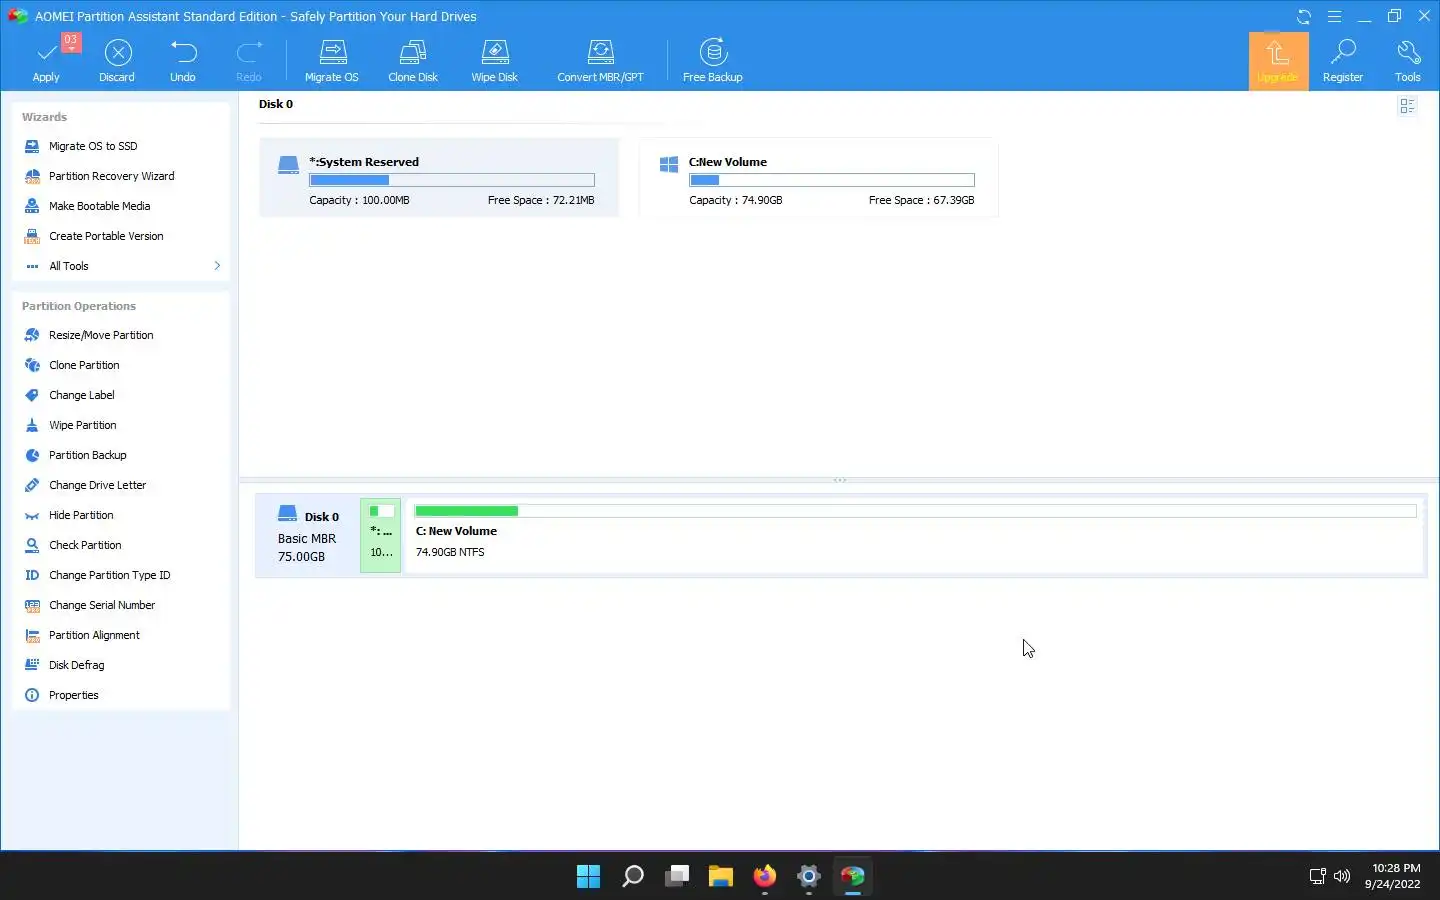Select C: New Volume 74.90GB NTFS in disk map
1440x900 pixels.
915,536
